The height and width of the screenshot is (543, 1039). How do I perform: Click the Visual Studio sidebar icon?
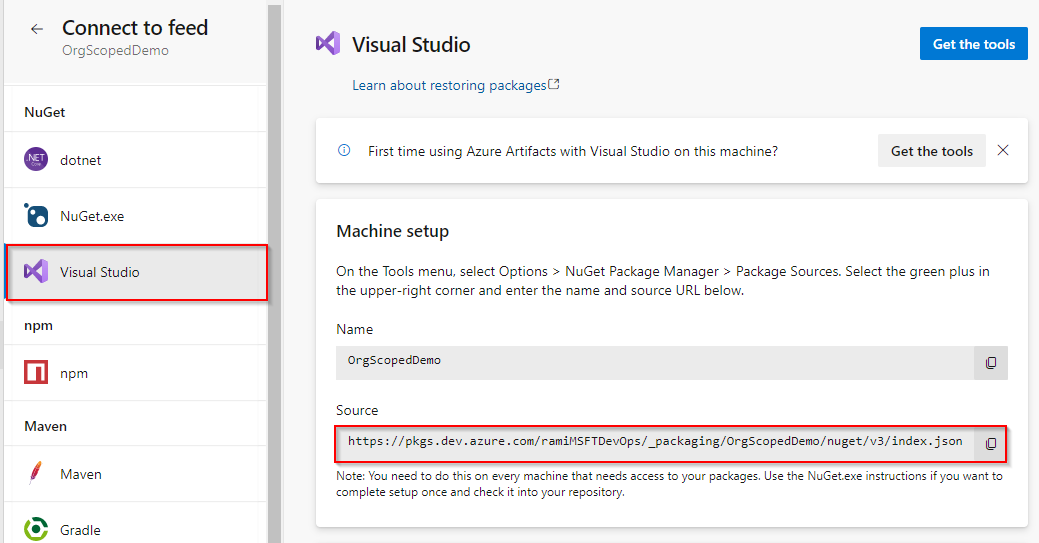[36, 271]
